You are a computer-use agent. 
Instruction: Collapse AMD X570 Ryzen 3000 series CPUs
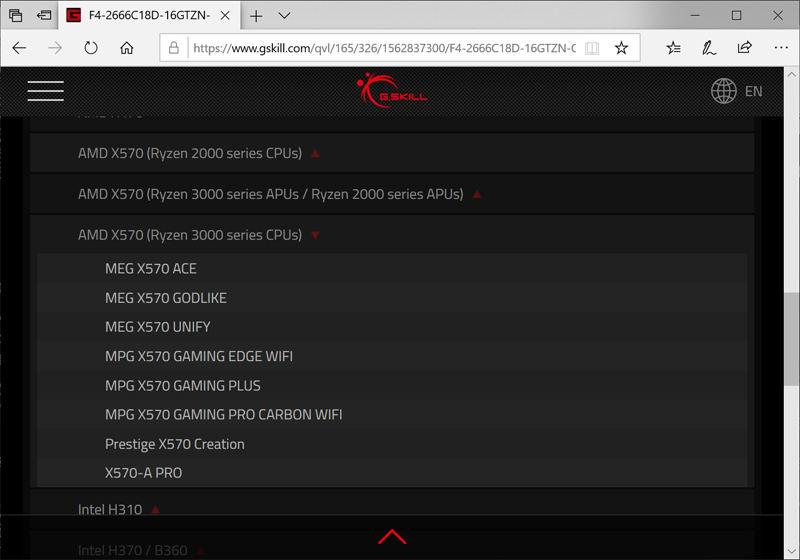point(392,235)
